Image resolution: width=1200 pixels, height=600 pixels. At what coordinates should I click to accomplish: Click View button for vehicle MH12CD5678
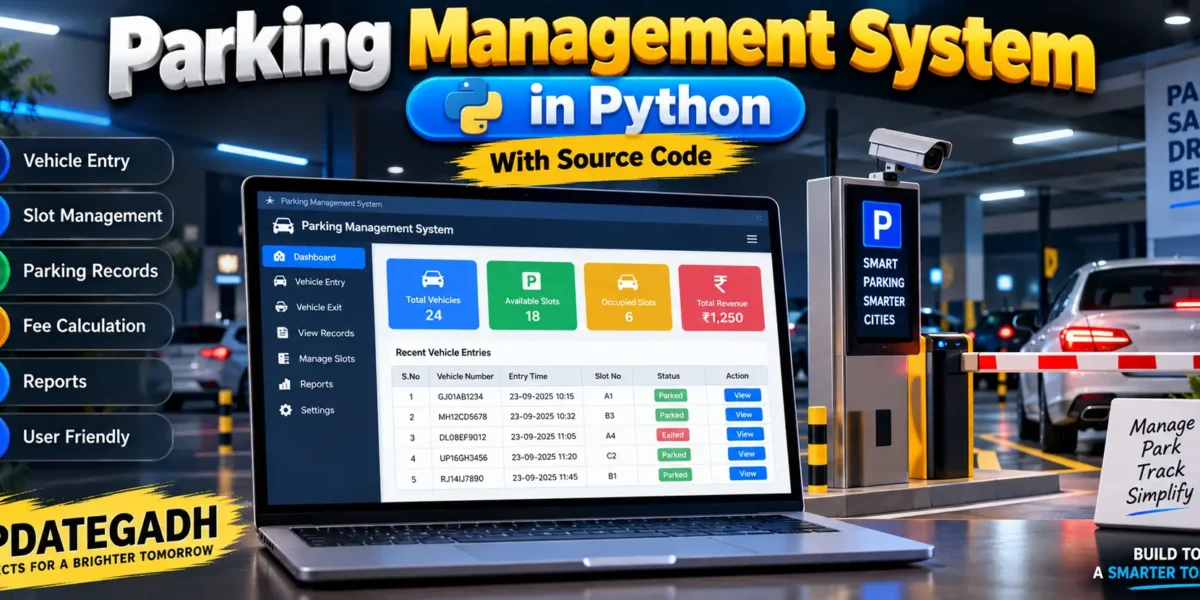point(743,414)
